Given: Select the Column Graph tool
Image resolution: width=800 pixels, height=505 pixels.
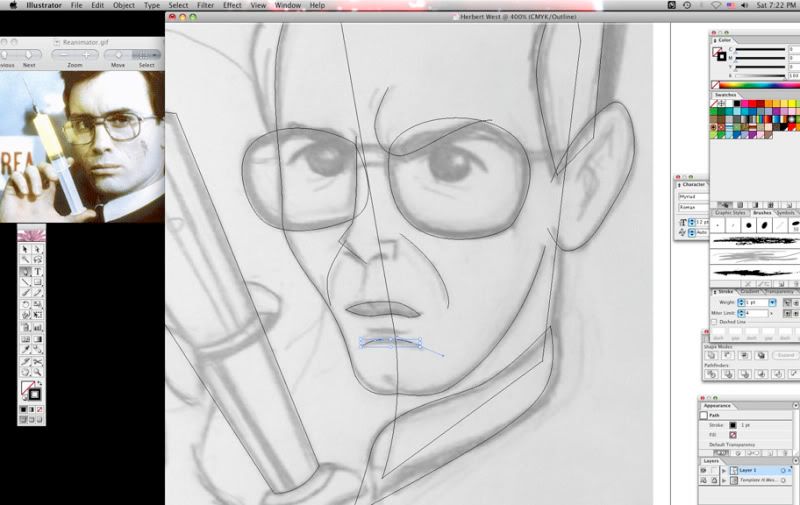Looking at the screenshot, I should tap(37, 327).
